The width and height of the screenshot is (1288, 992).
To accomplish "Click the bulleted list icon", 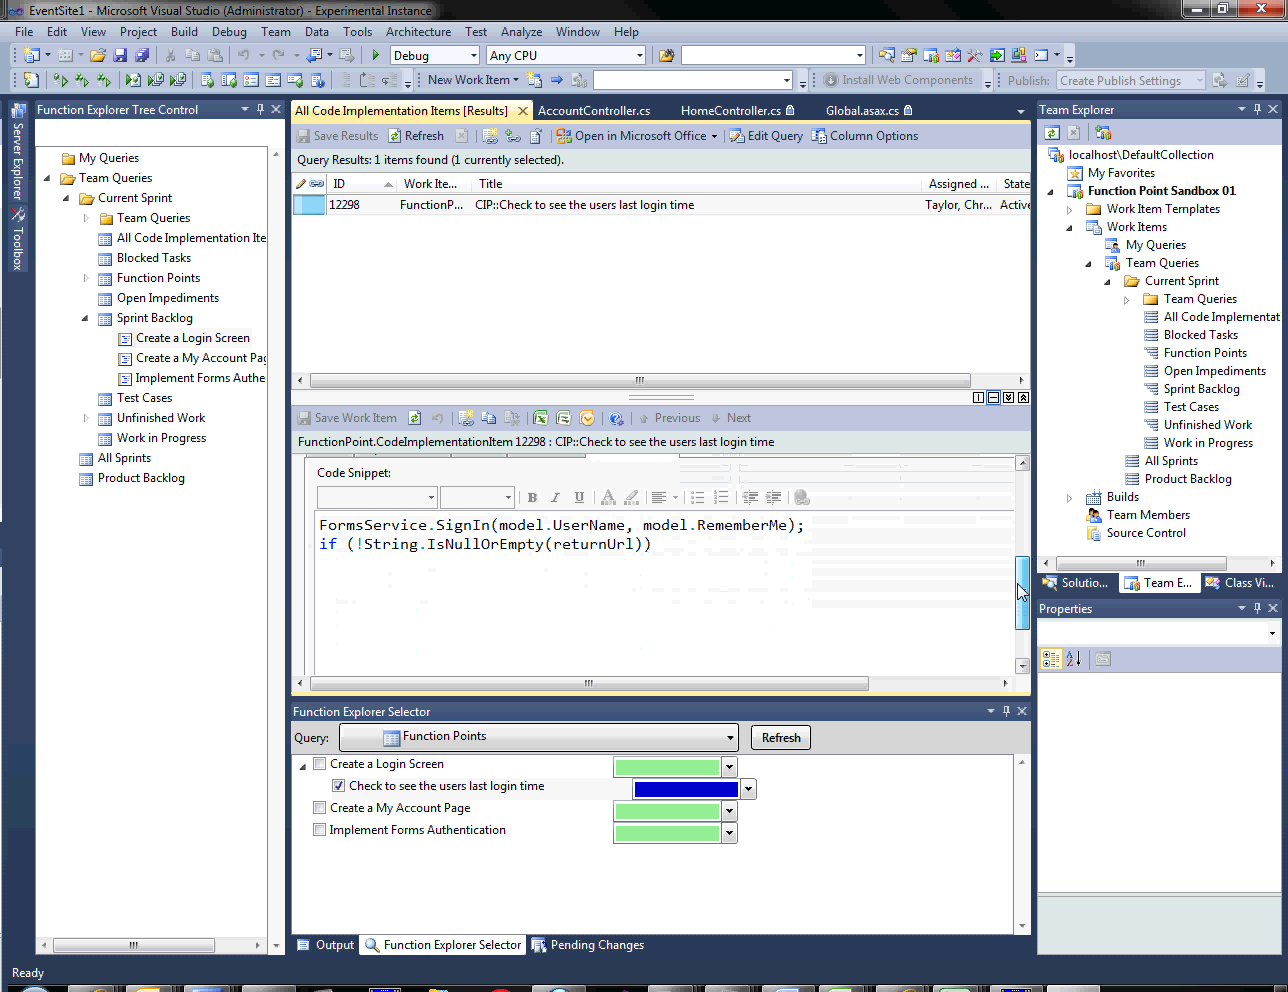I will click(x=698, y=497).
